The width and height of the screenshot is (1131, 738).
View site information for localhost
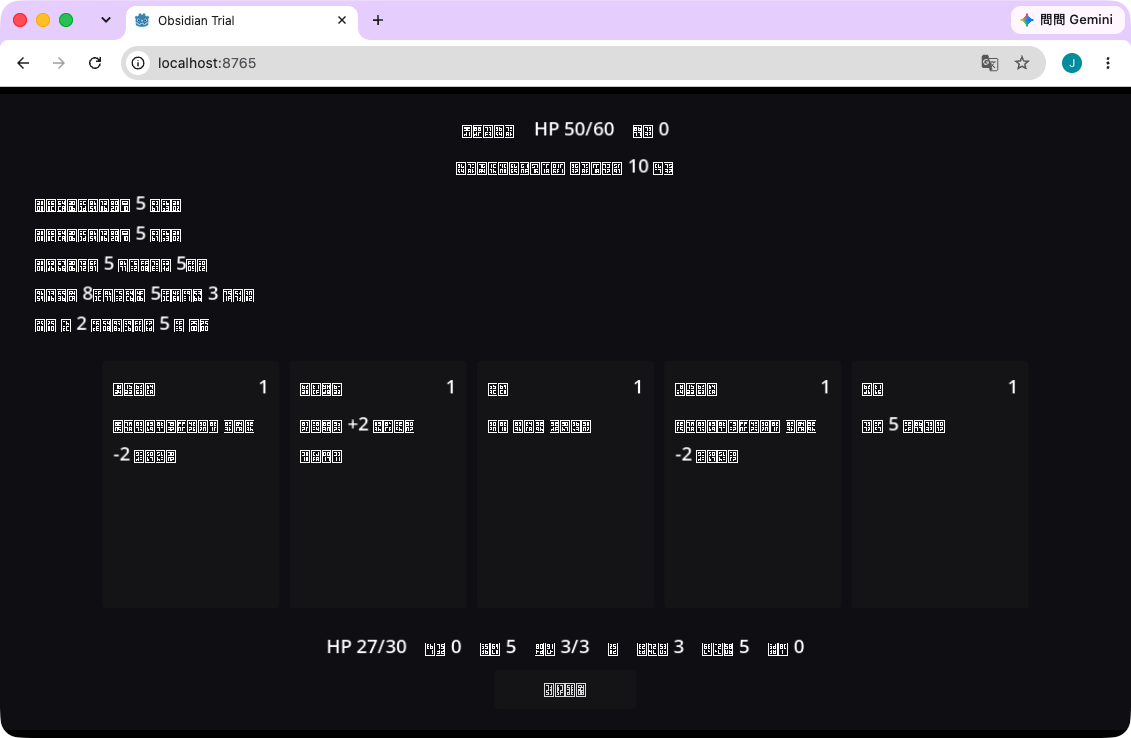pos(138,63)
